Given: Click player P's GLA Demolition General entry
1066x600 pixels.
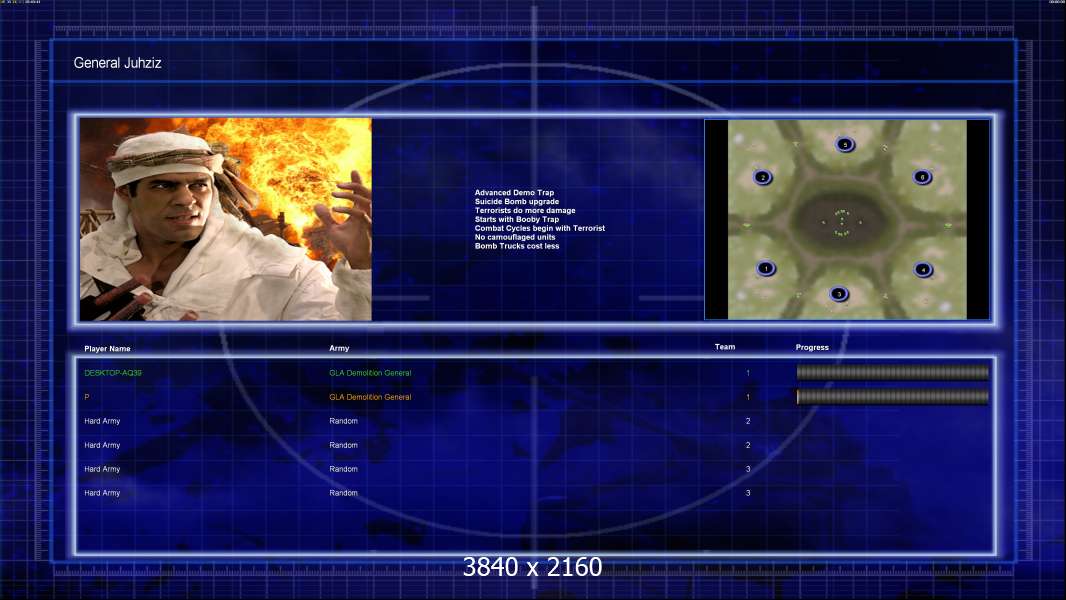Looking at the screenshot, I should coord(370,397).
